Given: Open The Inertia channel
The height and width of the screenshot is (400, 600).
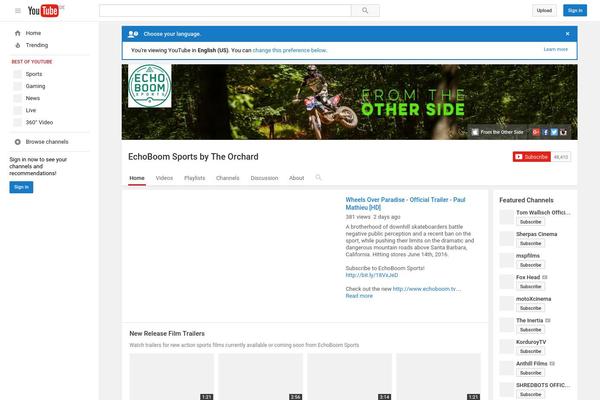Looking at the screenshot, I should [x=529, y=320].
